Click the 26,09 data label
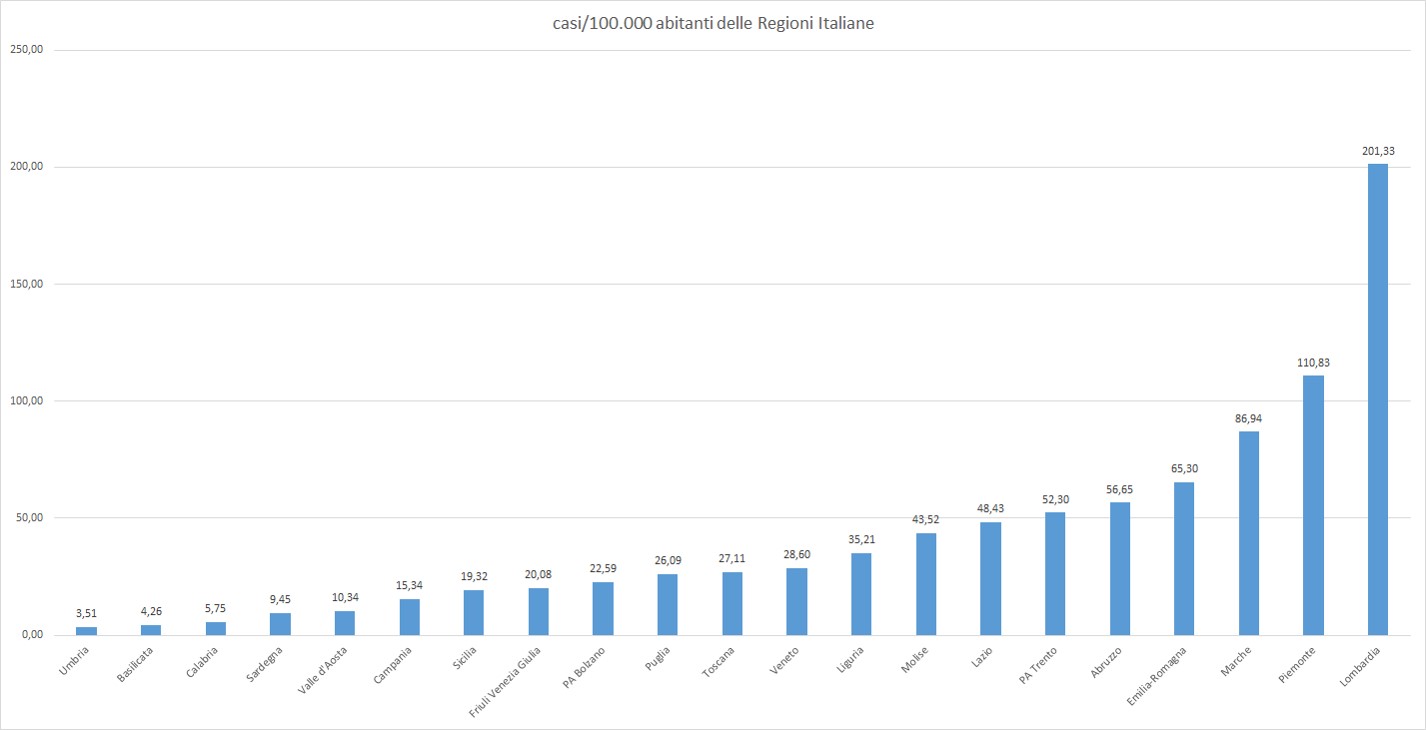 pyautogui.click(x=667, y=561)
